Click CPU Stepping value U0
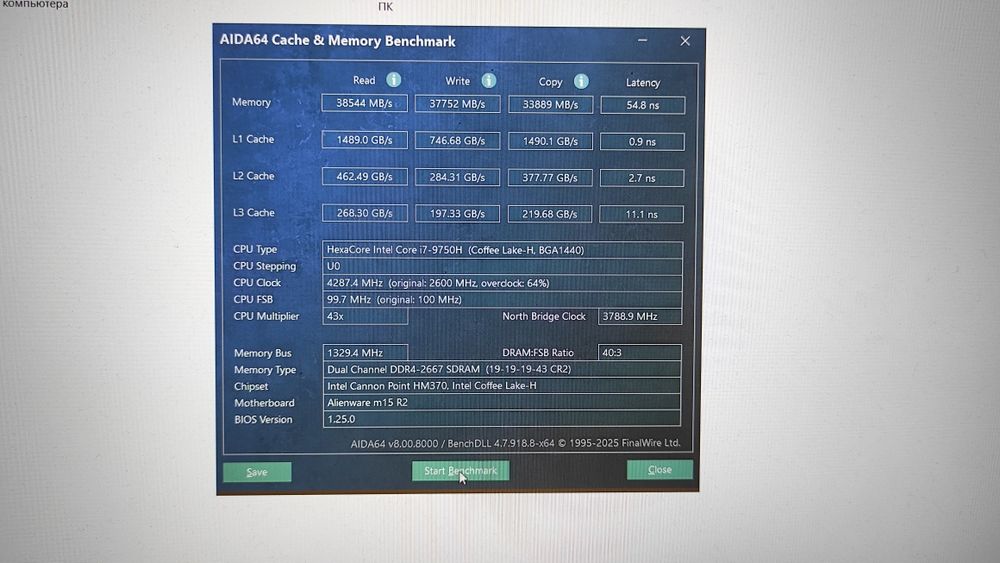The image size is (1000, 563). [x=503, y=267]
